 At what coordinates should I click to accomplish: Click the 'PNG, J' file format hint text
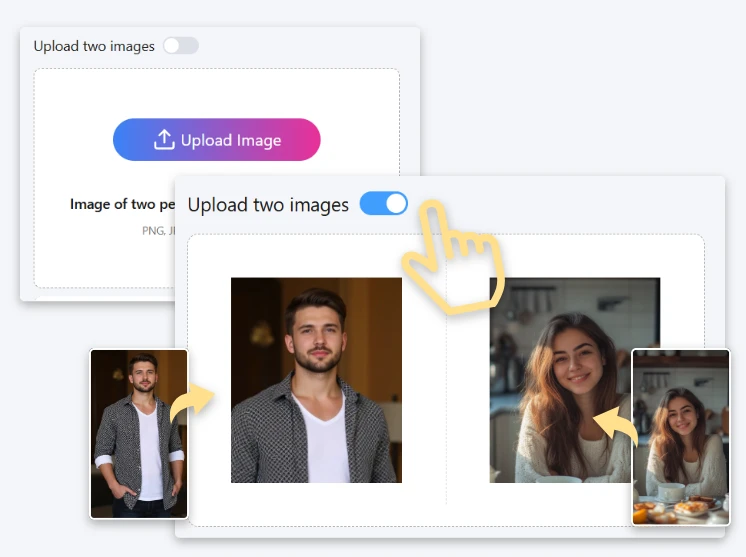coord(158,231)
